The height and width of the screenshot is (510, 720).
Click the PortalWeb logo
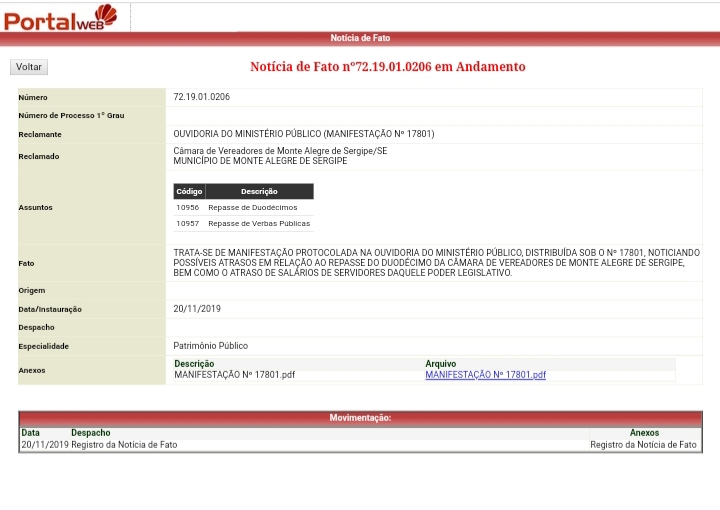62,17
